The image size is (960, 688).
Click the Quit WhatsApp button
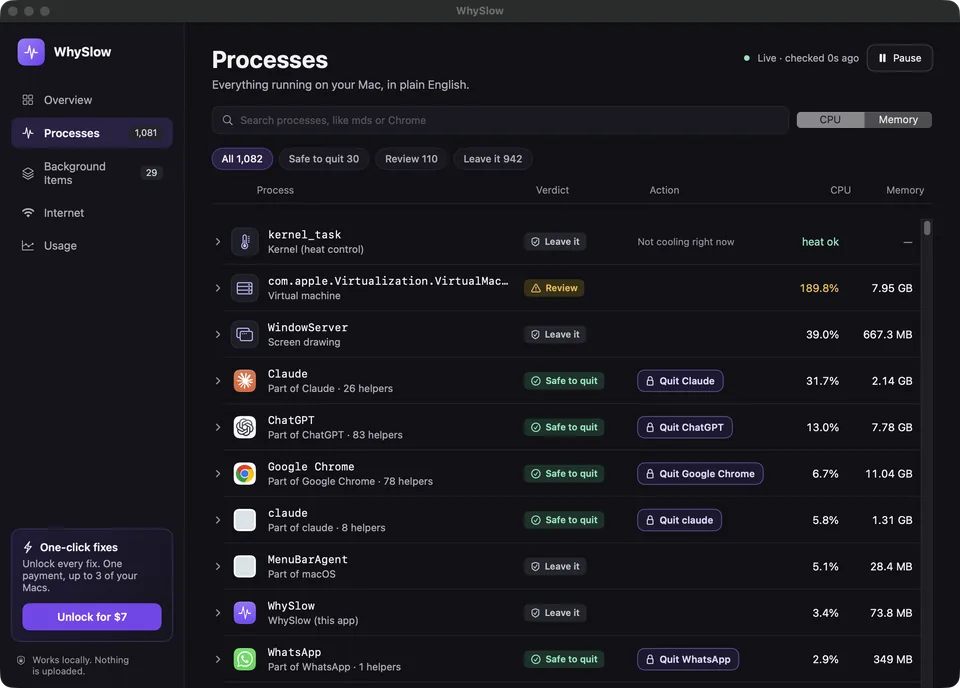[x=688, y=659]
